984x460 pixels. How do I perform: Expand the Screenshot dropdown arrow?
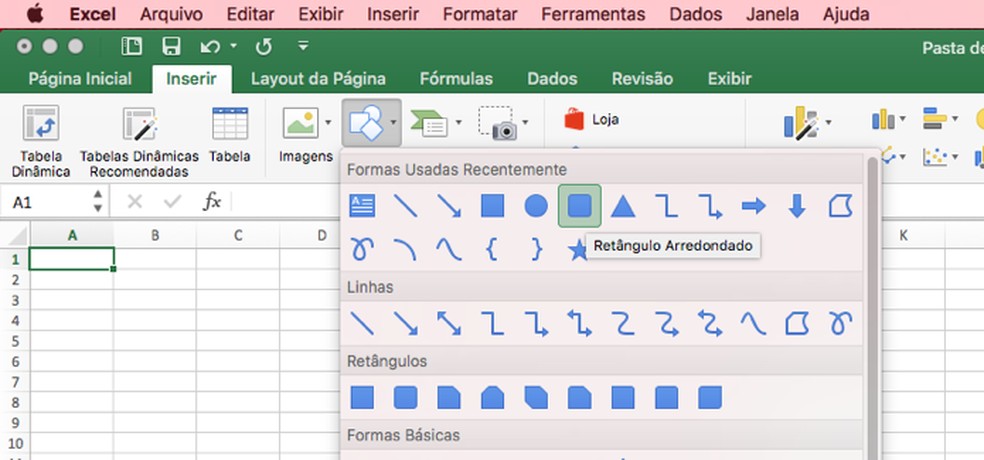pyautogui.click(x=525, y=122)
